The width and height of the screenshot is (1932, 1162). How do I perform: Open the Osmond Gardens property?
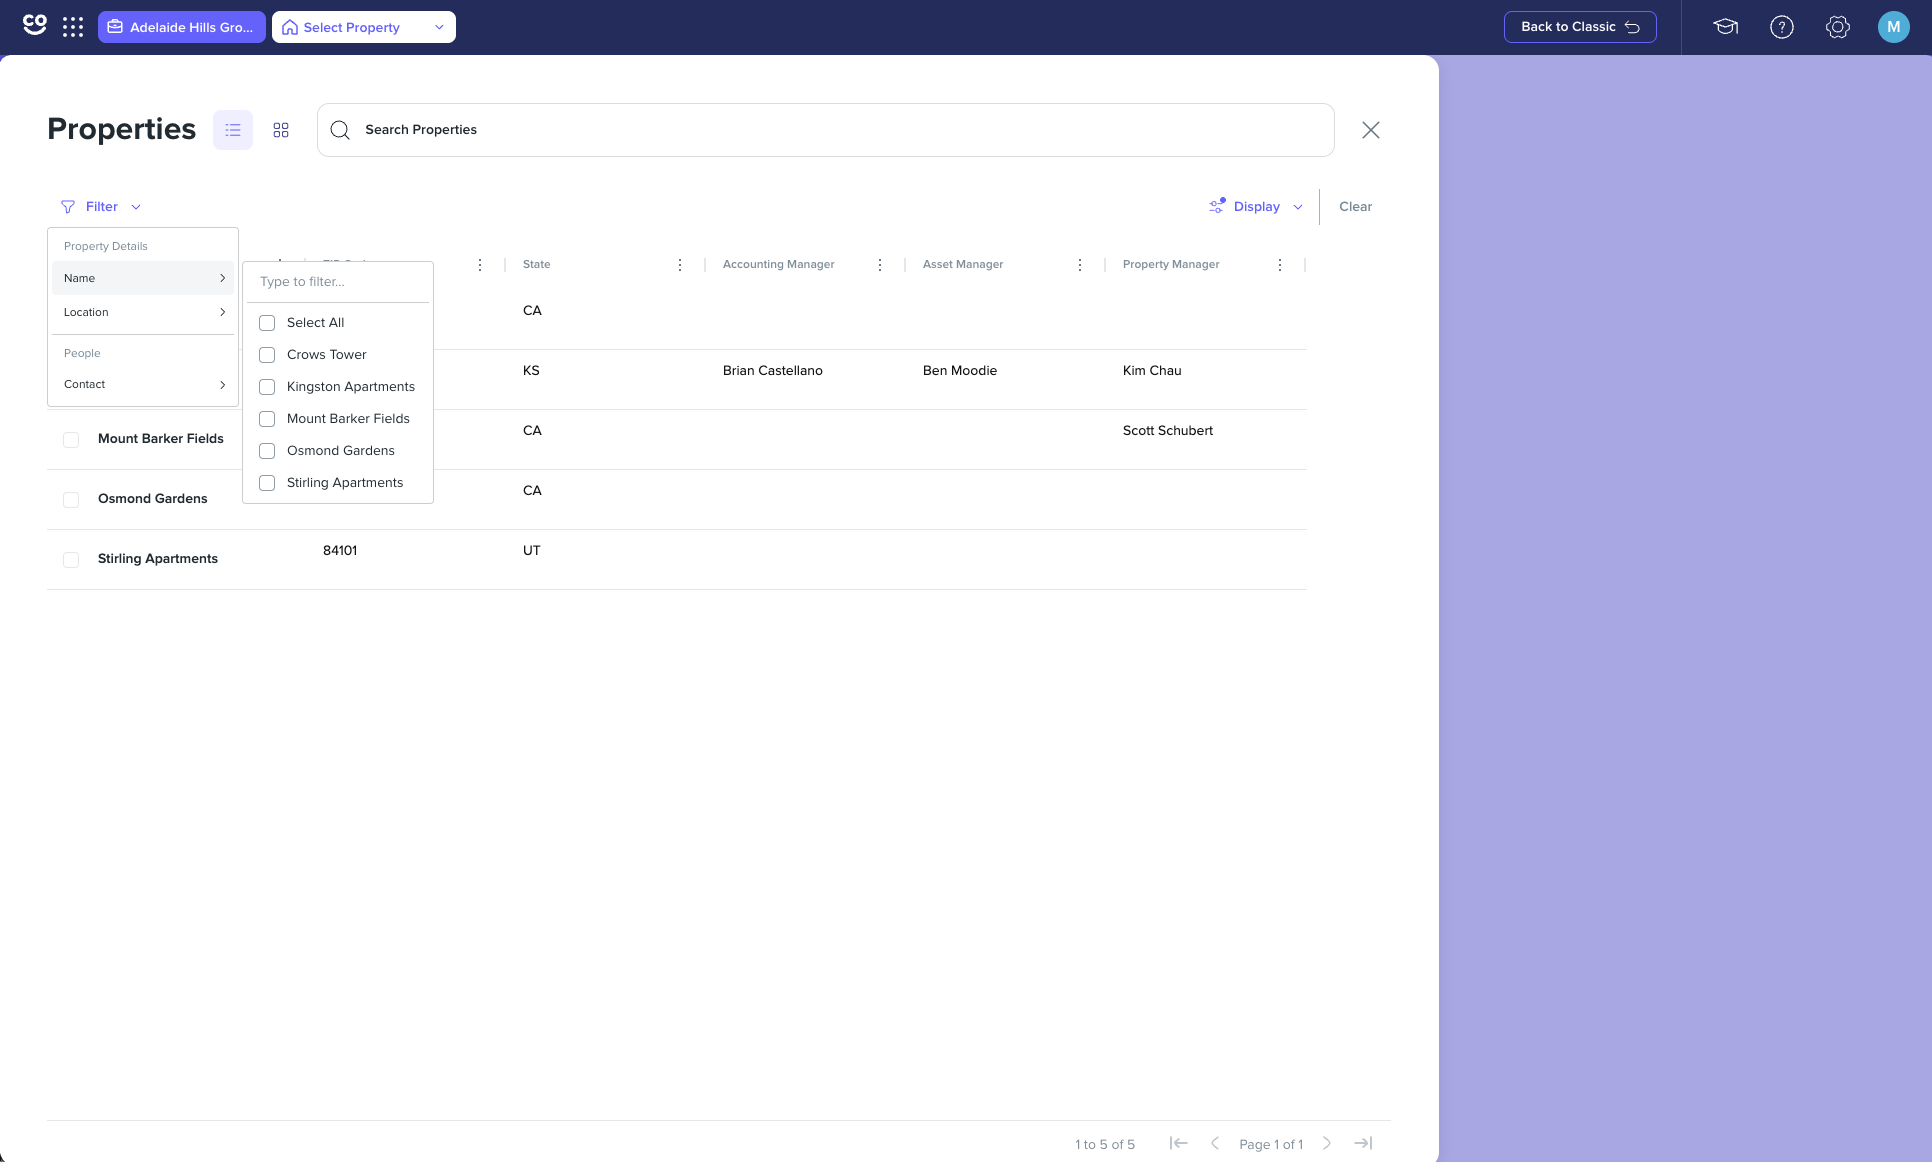[153, 498]
